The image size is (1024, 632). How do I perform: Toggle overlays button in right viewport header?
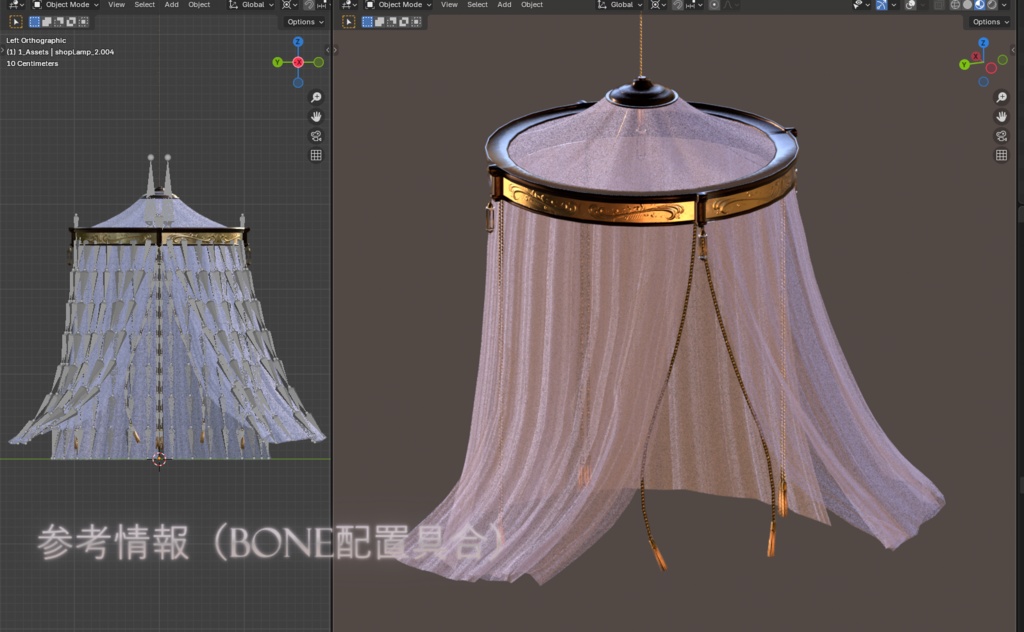[910, 5]
